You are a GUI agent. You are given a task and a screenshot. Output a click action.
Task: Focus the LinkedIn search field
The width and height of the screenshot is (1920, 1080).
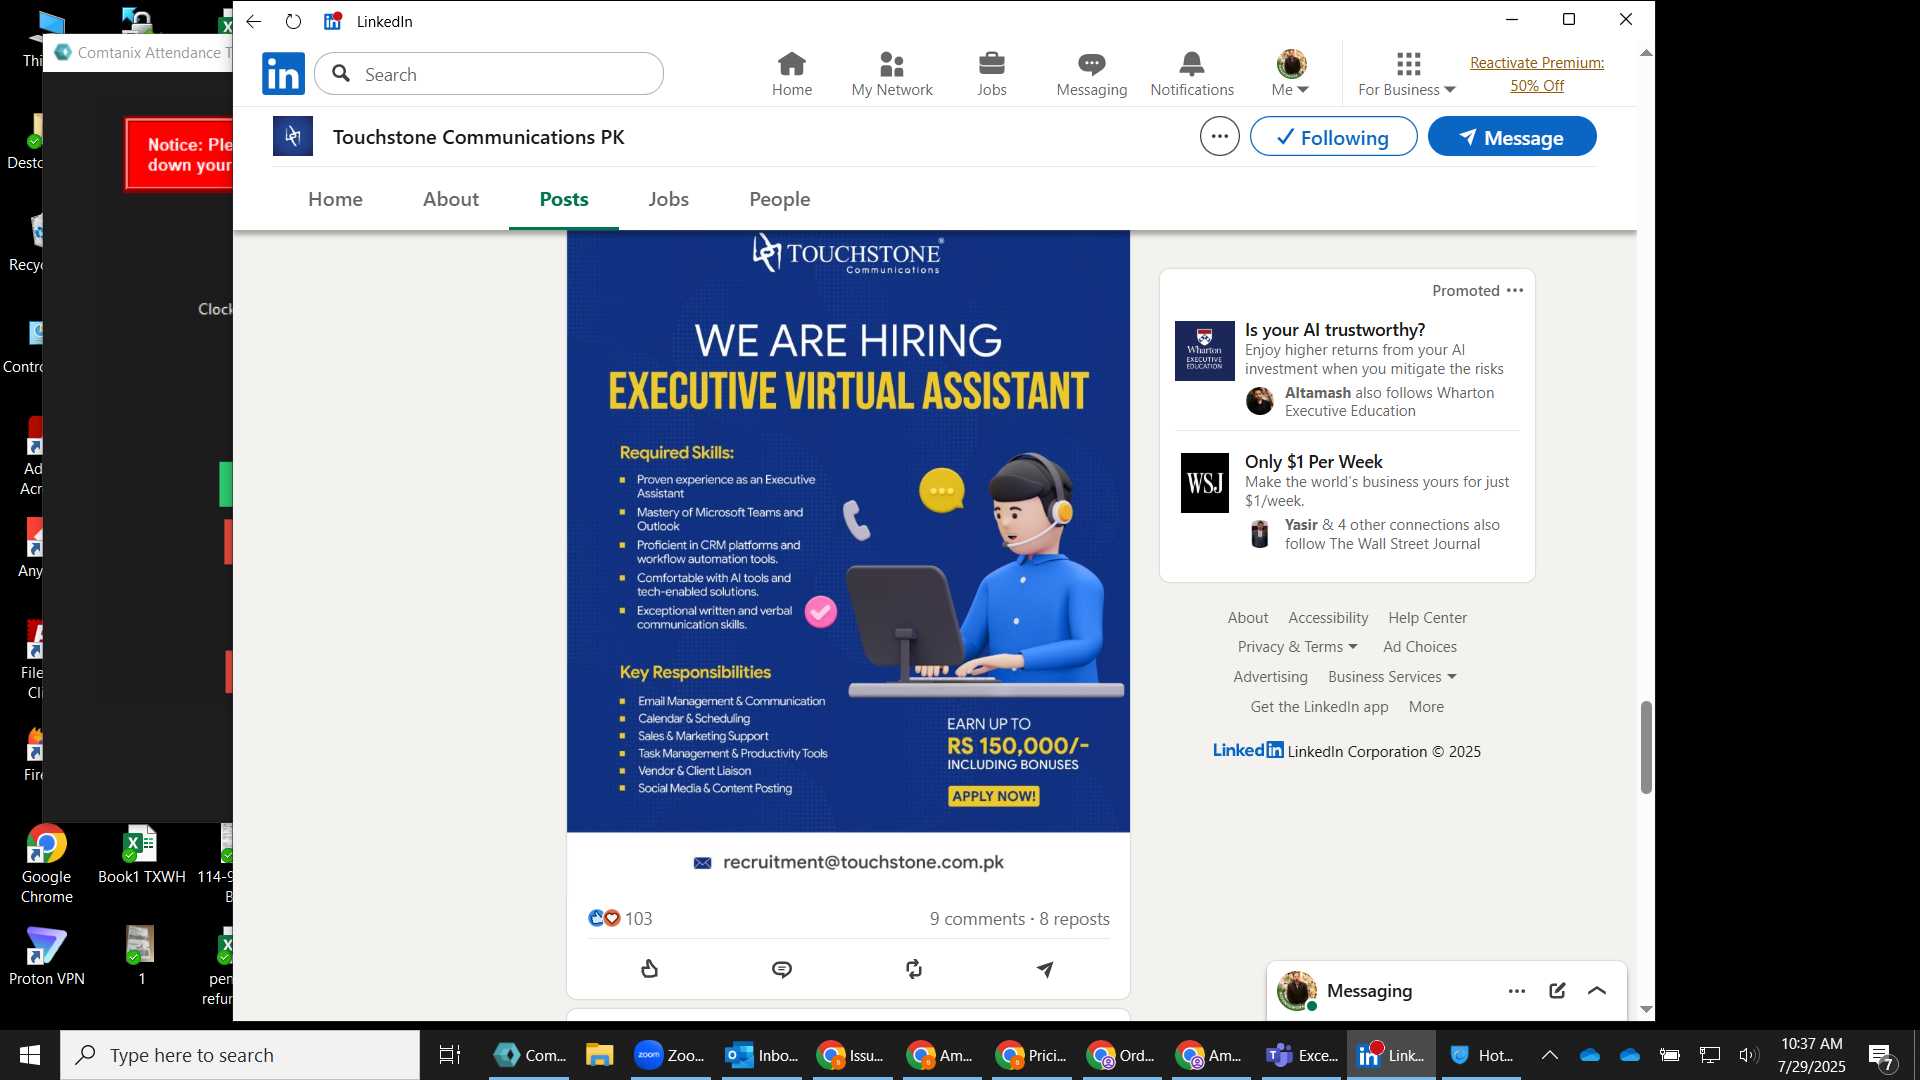pyautogui.click(x=489, y=74)
